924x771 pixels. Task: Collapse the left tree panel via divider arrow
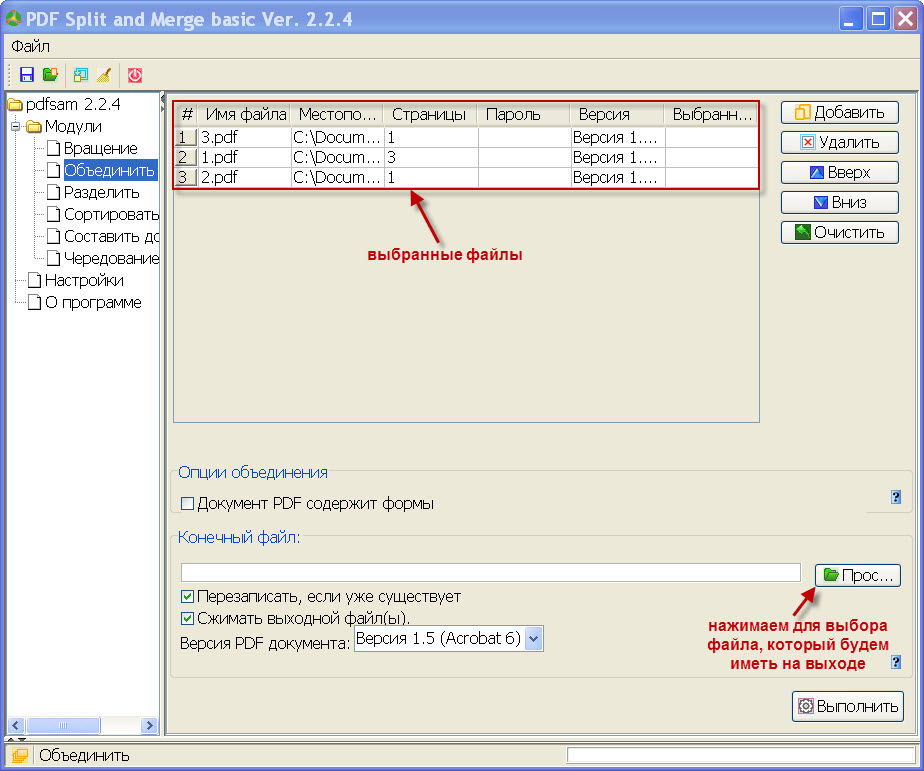pos(165,100)
